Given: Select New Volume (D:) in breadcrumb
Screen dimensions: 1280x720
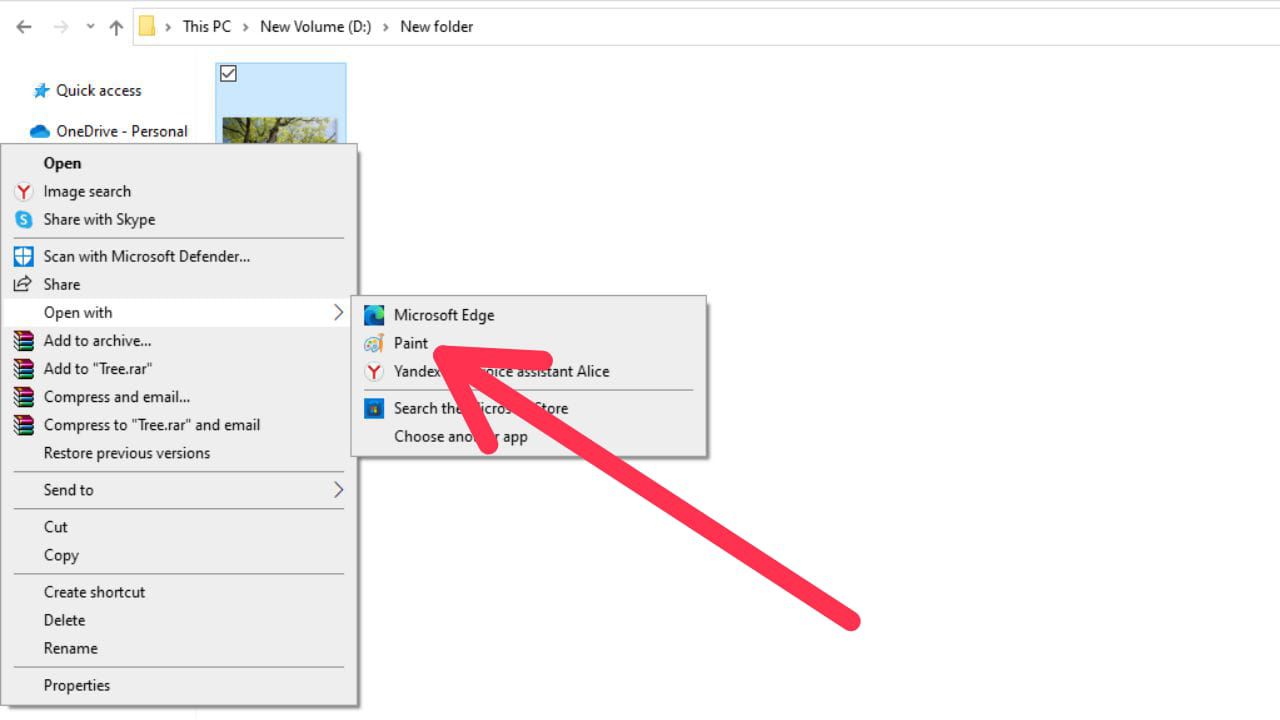Looking at the screenshot, I should pyautogui.click(x=315, y=27).
